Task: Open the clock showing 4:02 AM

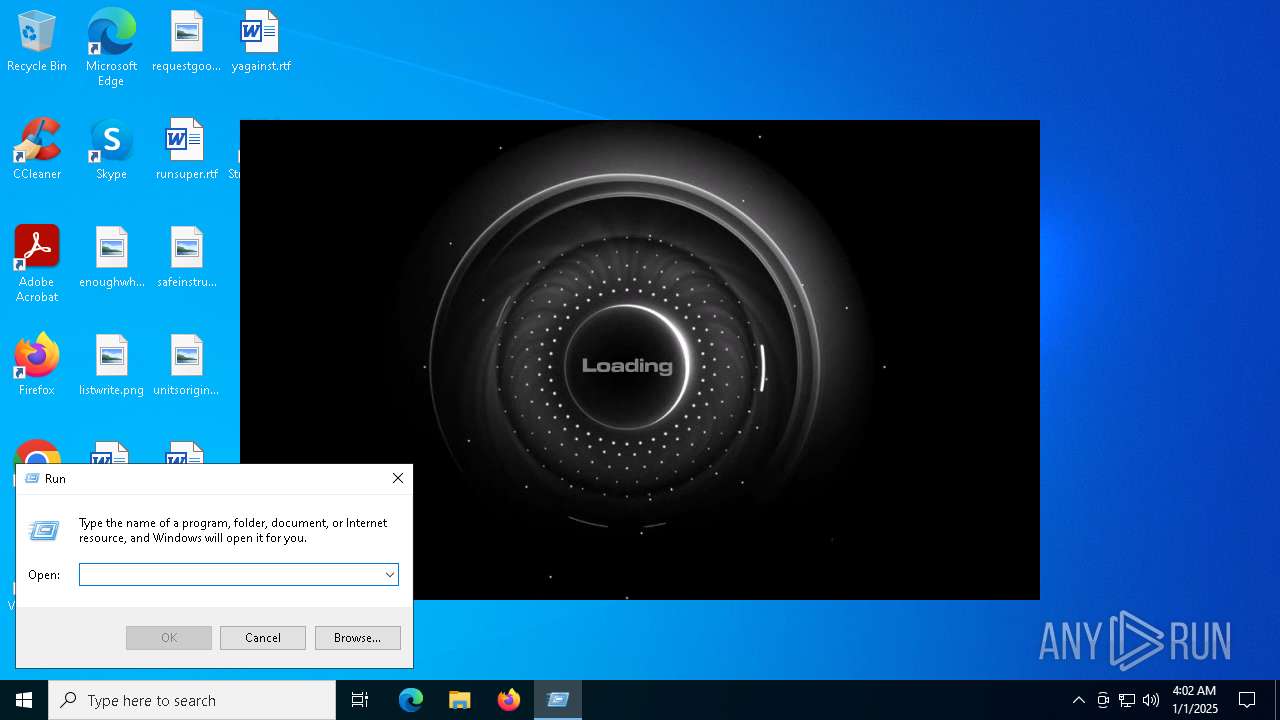Action: click(x=1195, y=700)
